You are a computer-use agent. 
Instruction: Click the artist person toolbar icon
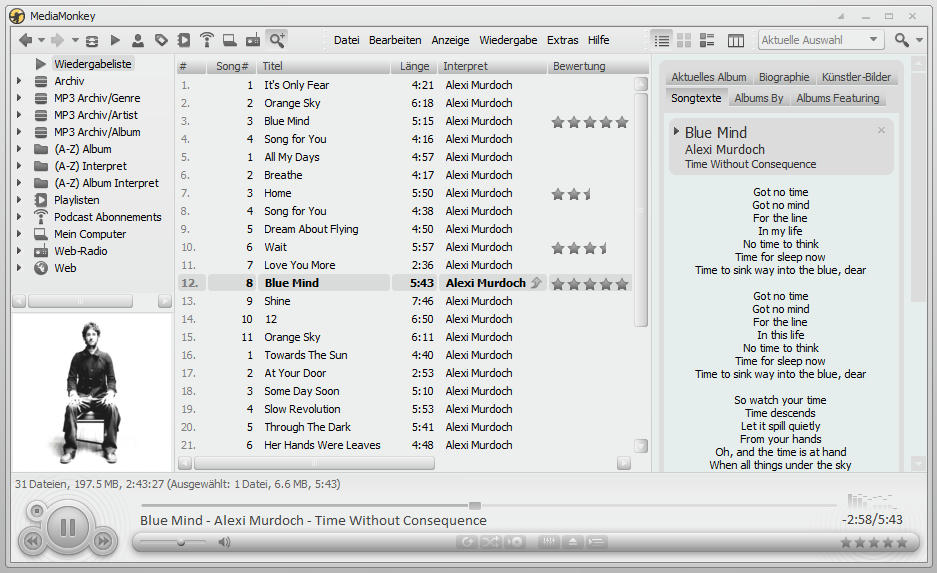coord(137,40)
